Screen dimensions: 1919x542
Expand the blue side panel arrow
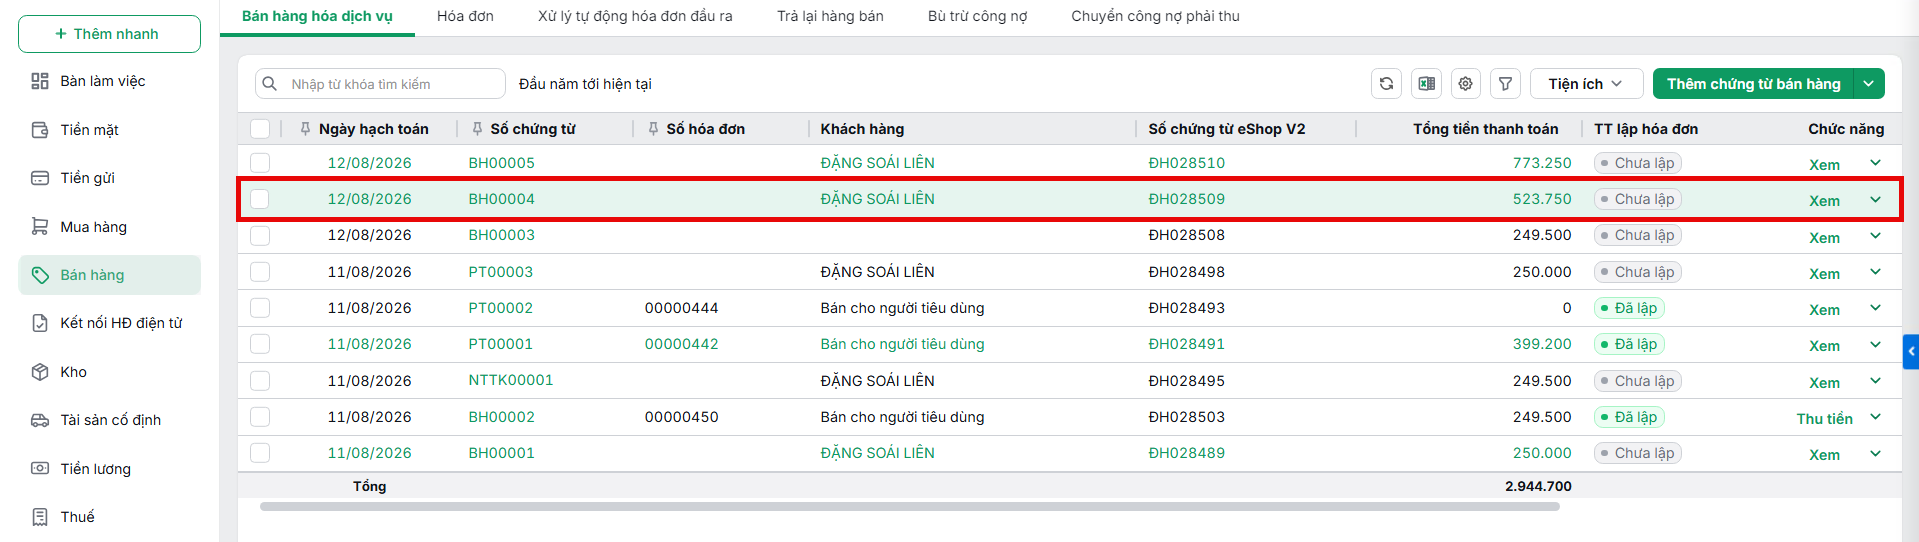tap(1911, 352)
